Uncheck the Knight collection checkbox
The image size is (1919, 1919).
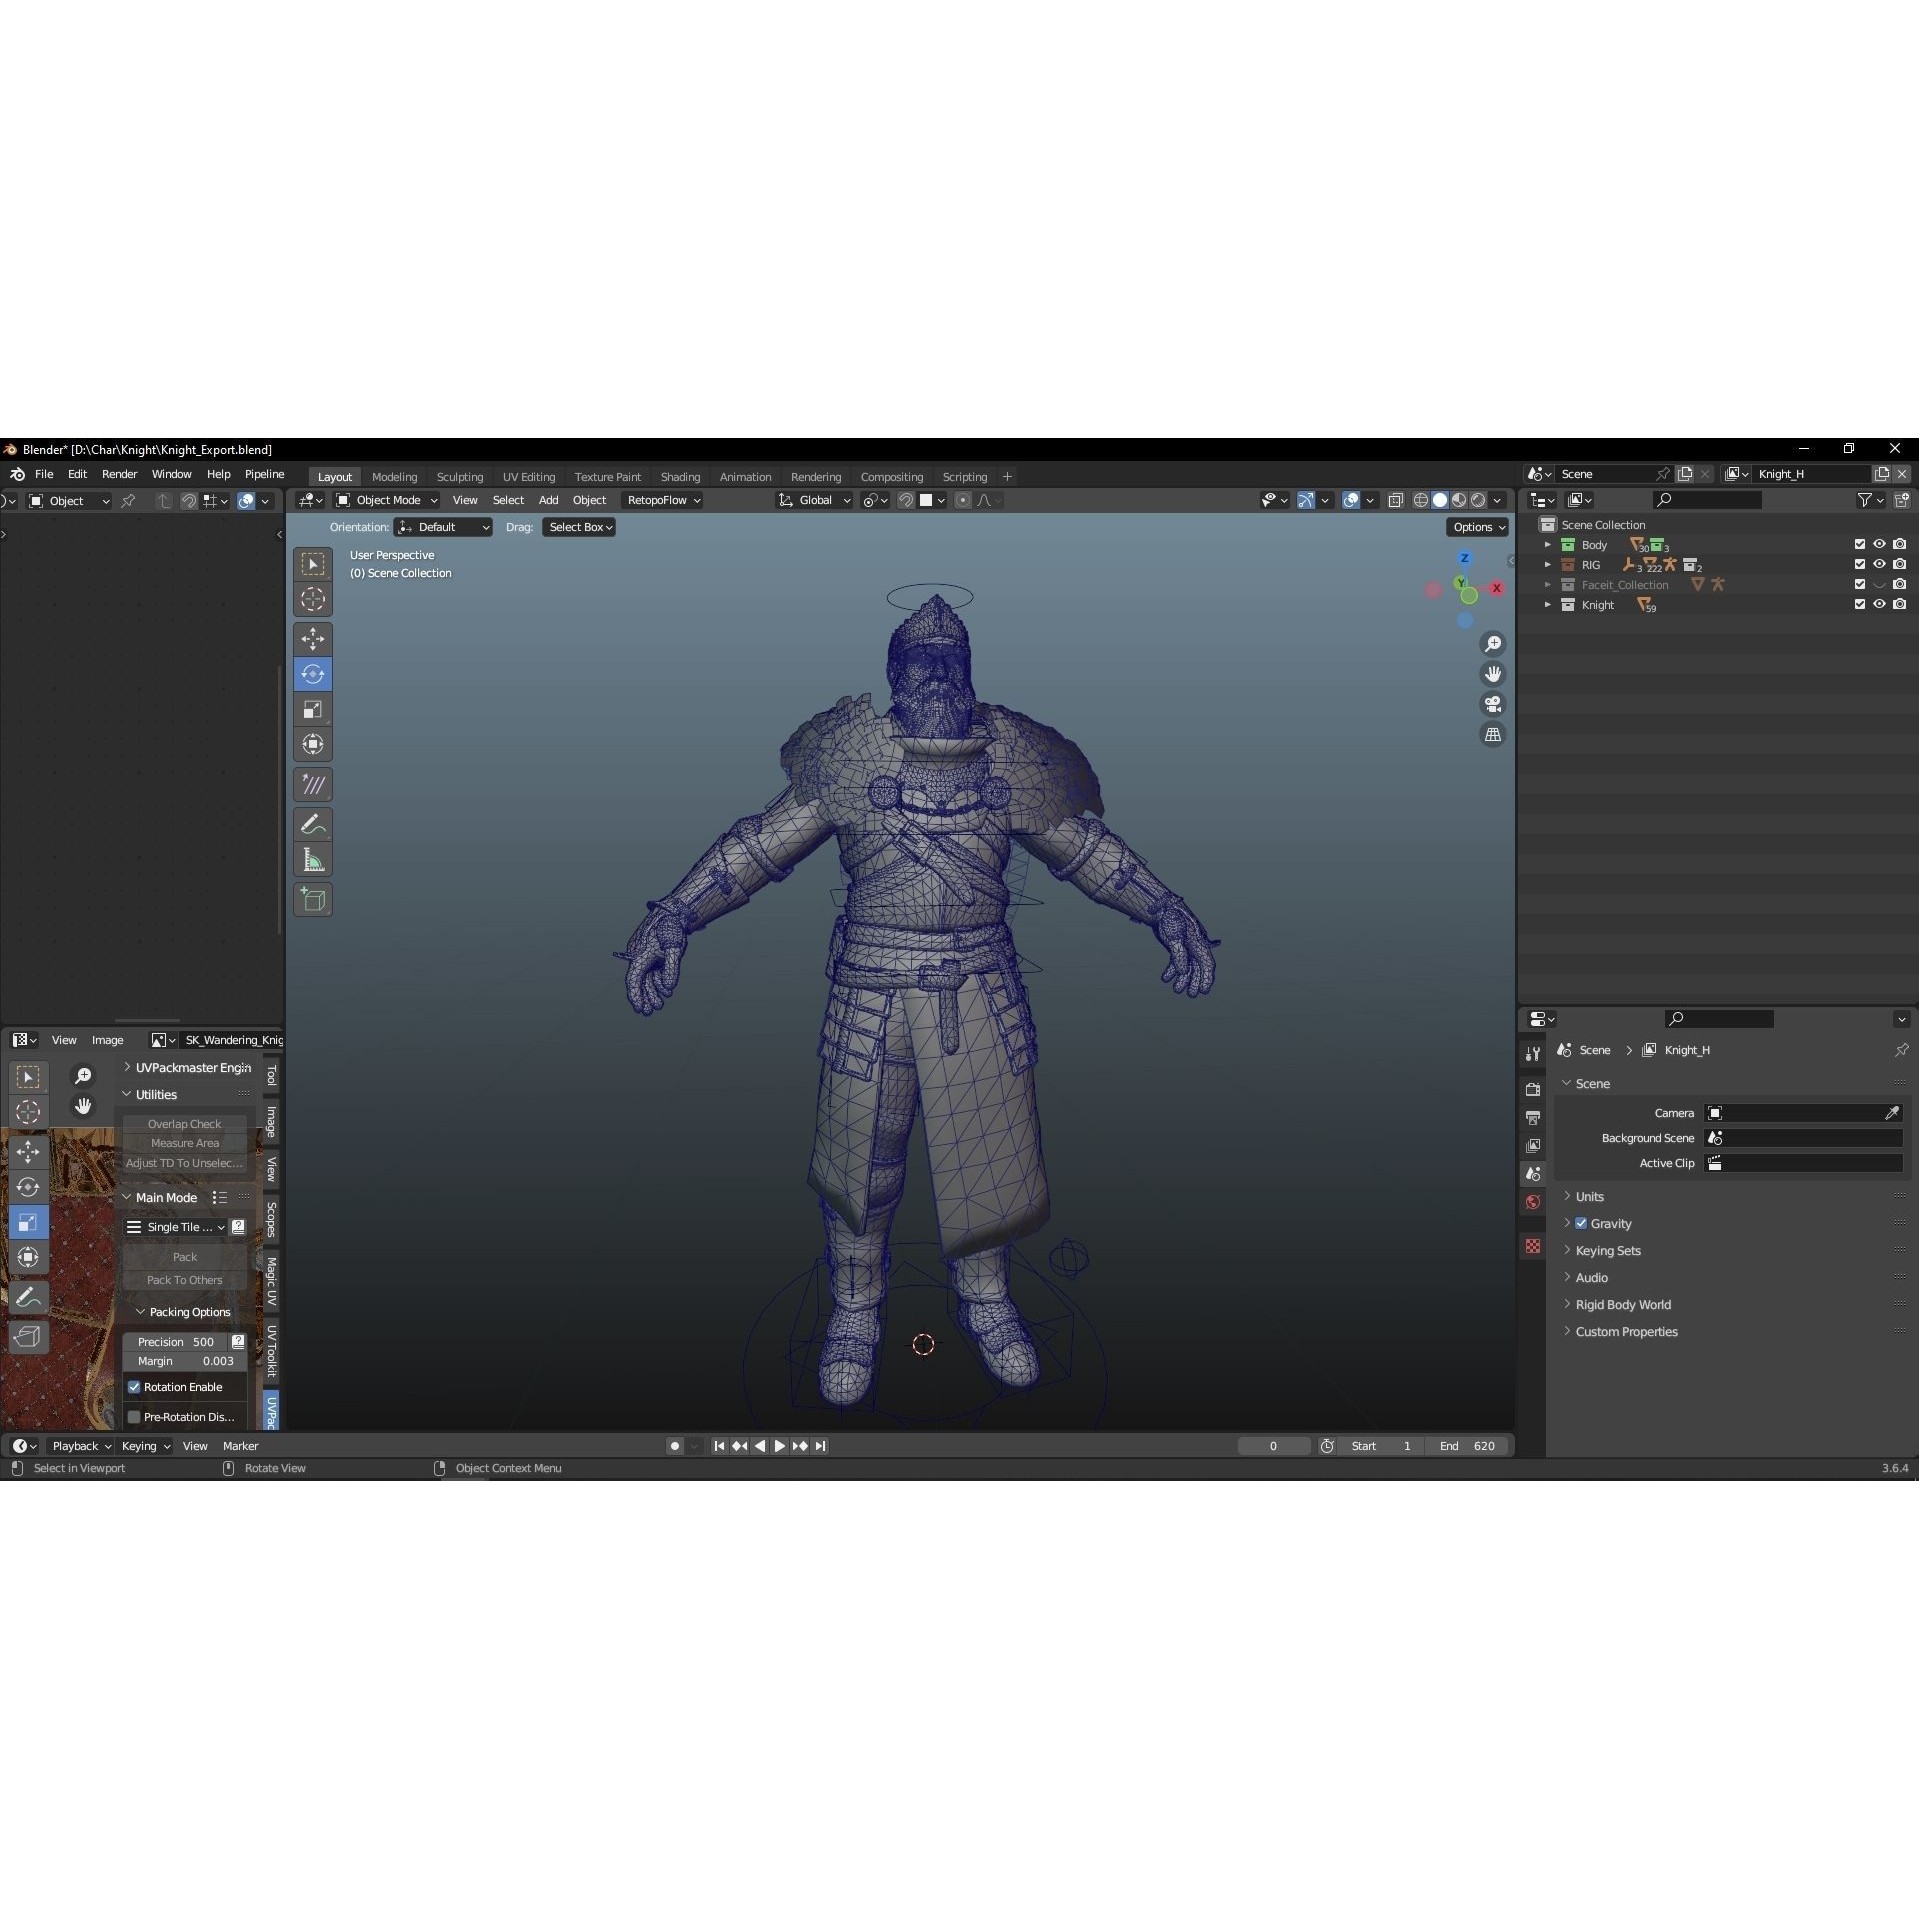click(x=1858, y=604)
